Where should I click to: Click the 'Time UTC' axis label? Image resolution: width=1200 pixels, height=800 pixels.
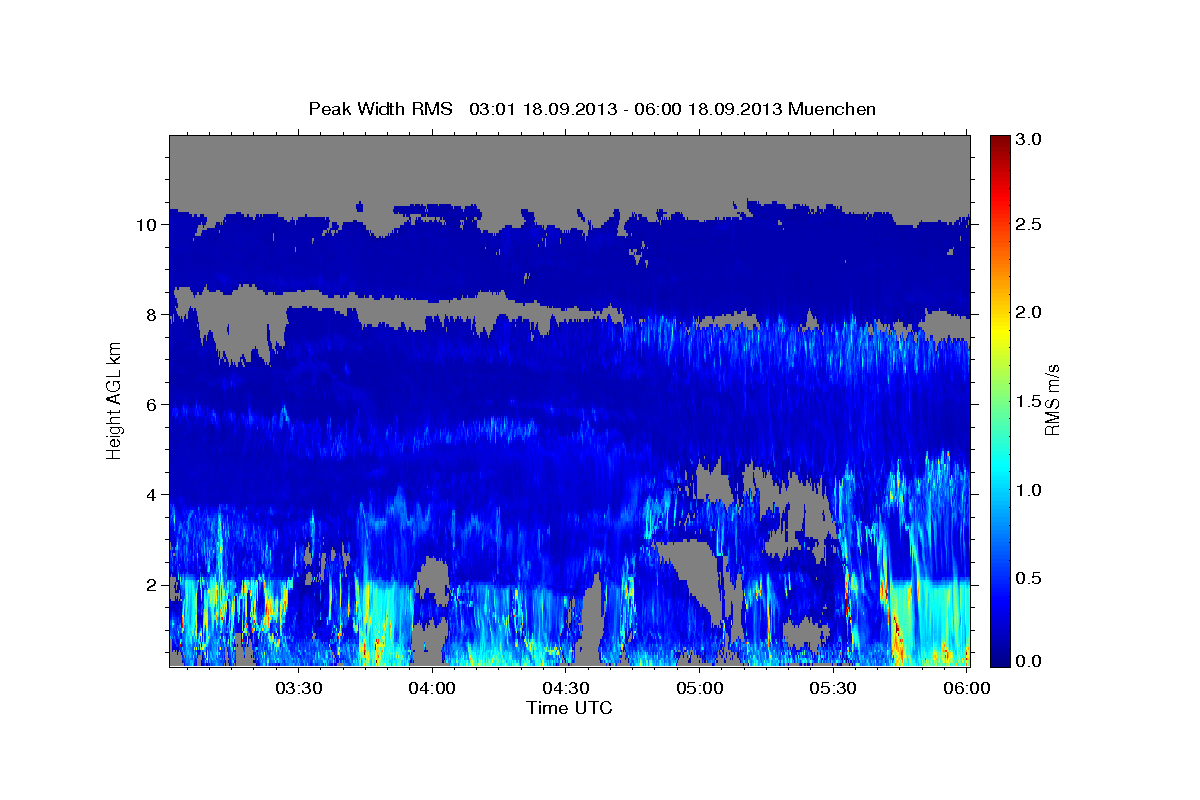pos(569,708)
